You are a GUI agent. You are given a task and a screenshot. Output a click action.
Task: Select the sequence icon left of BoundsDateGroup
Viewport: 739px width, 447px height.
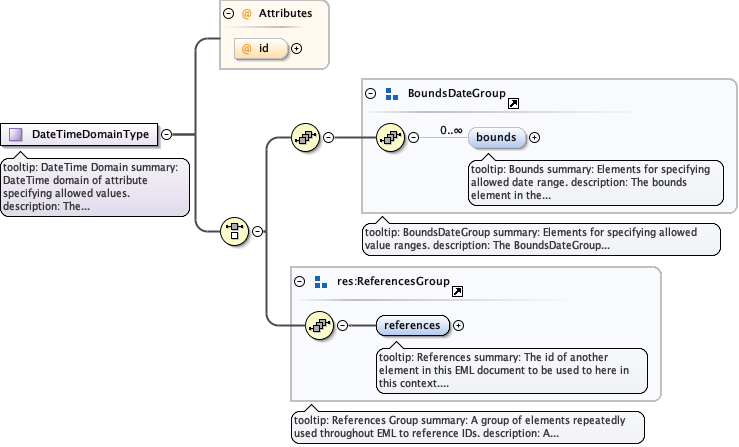[304, 137]
